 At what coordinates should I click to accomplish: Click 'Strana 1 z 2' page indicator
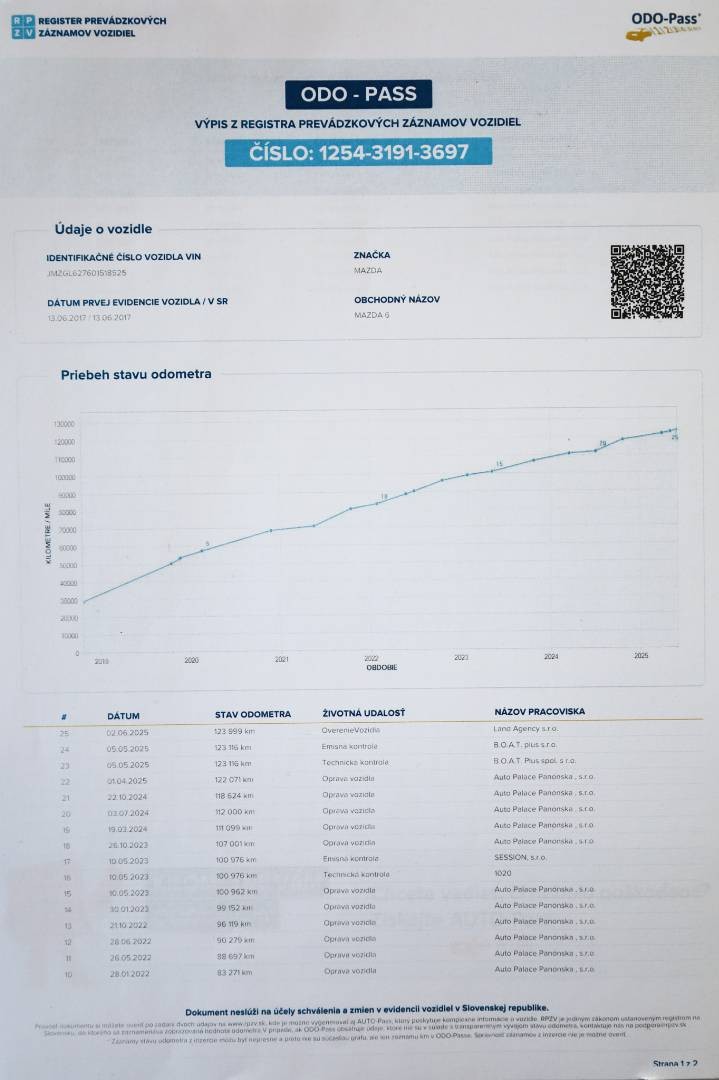(x=675, y=1064)
